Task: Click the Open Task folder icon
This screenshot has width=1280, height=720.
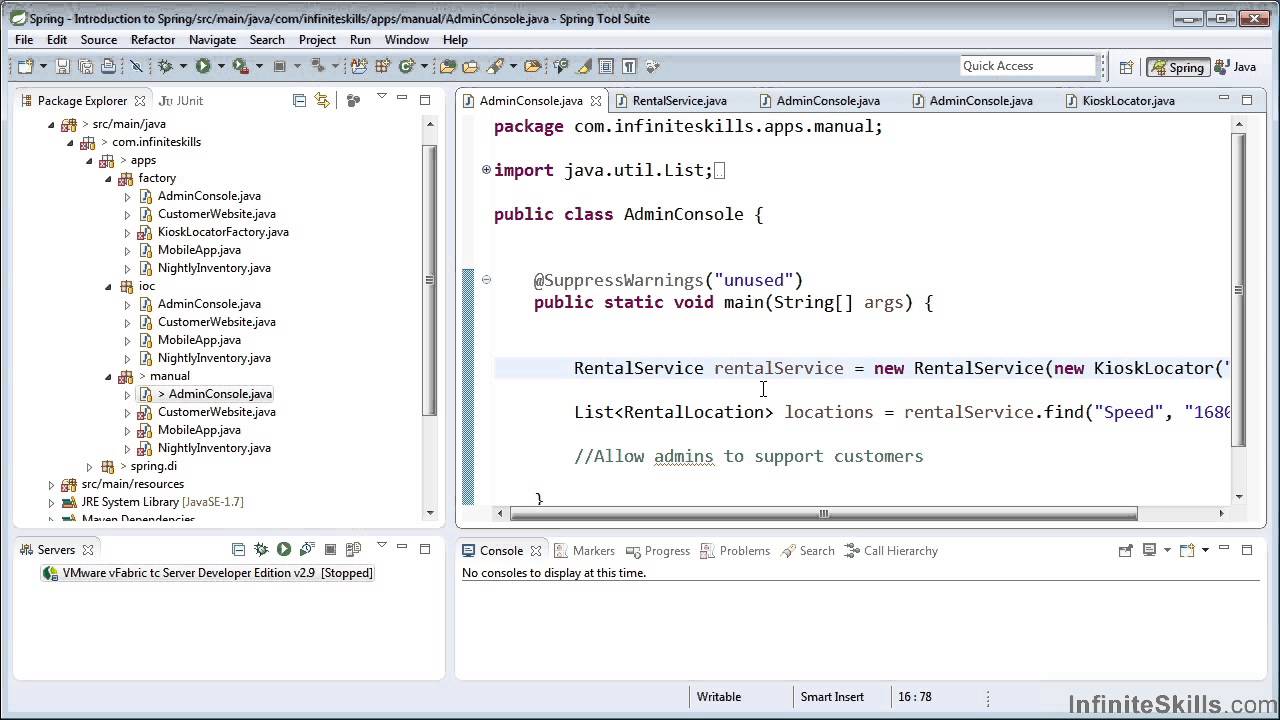Action: pos(471,66)
